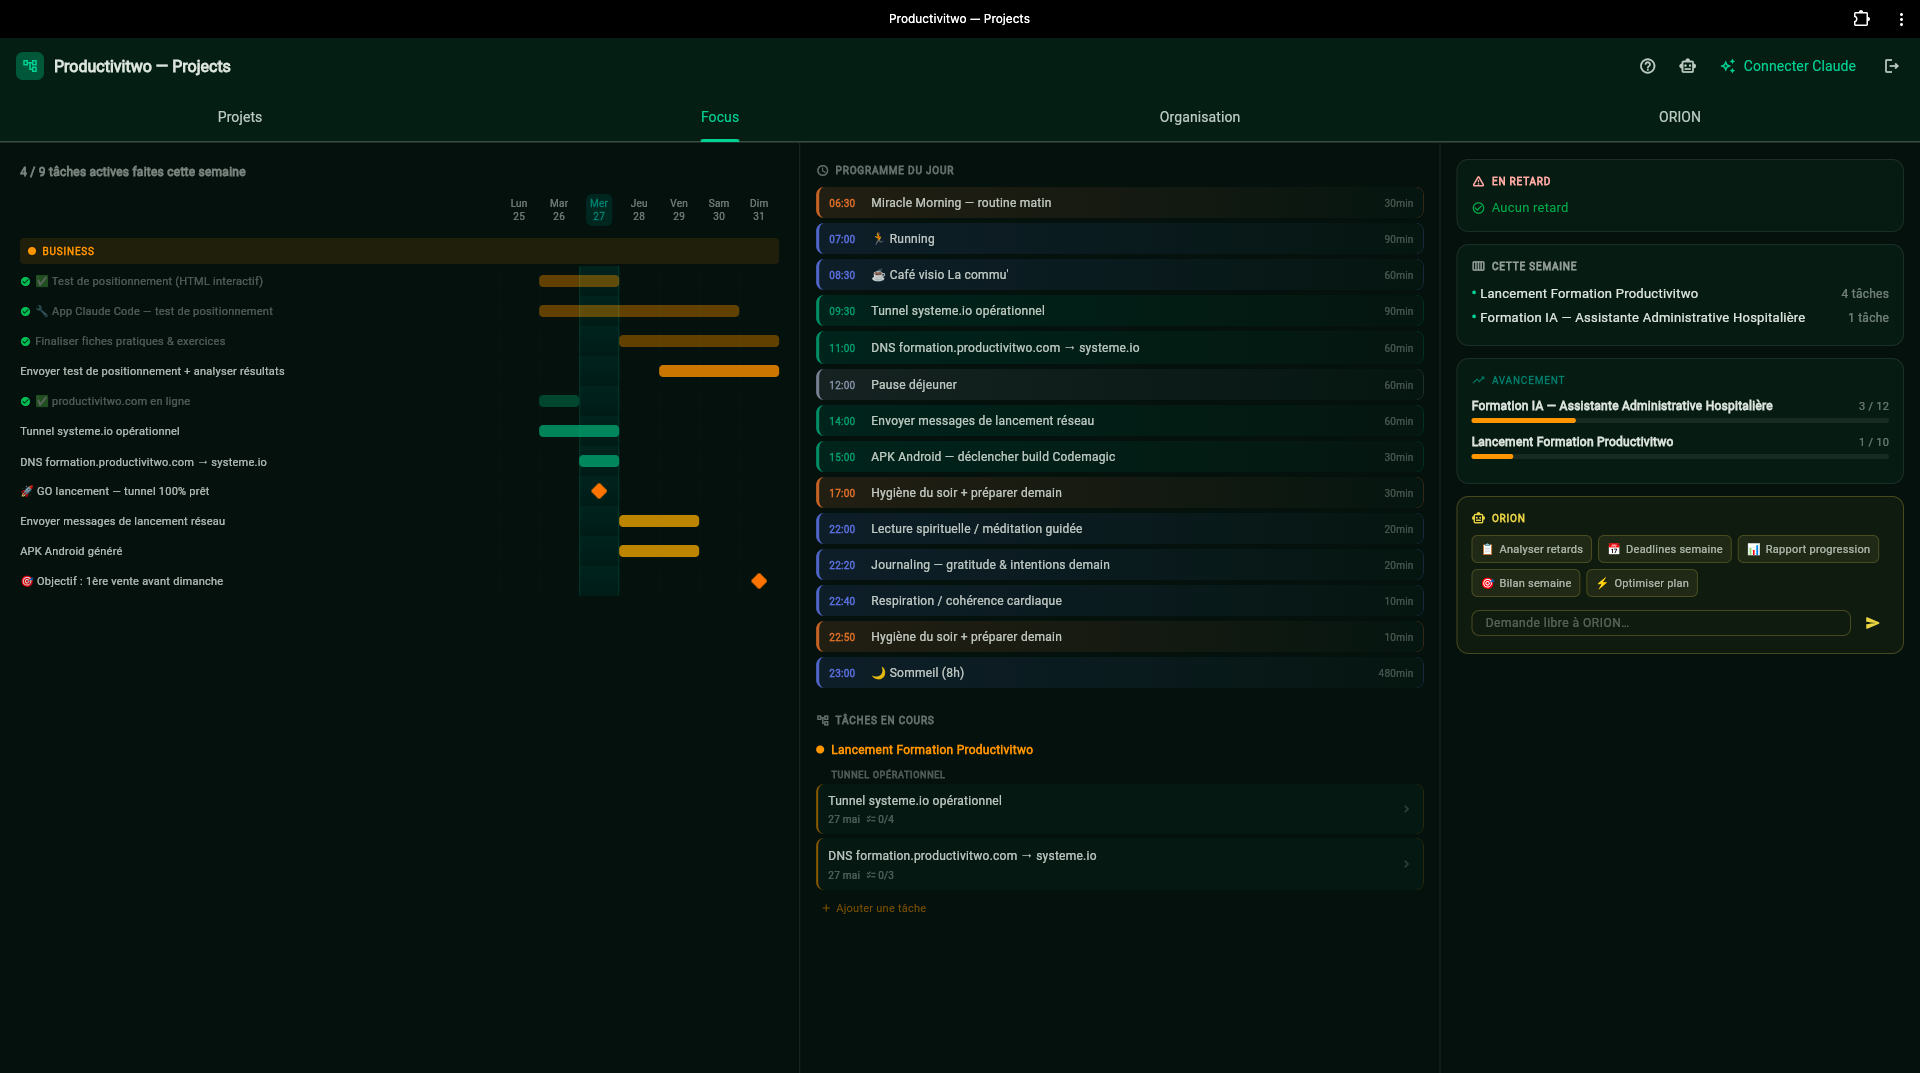Viewport: 1920px width, 1073px height.
Task: Click the send arrow for ORION request
Action: (x=1873, y=623)
